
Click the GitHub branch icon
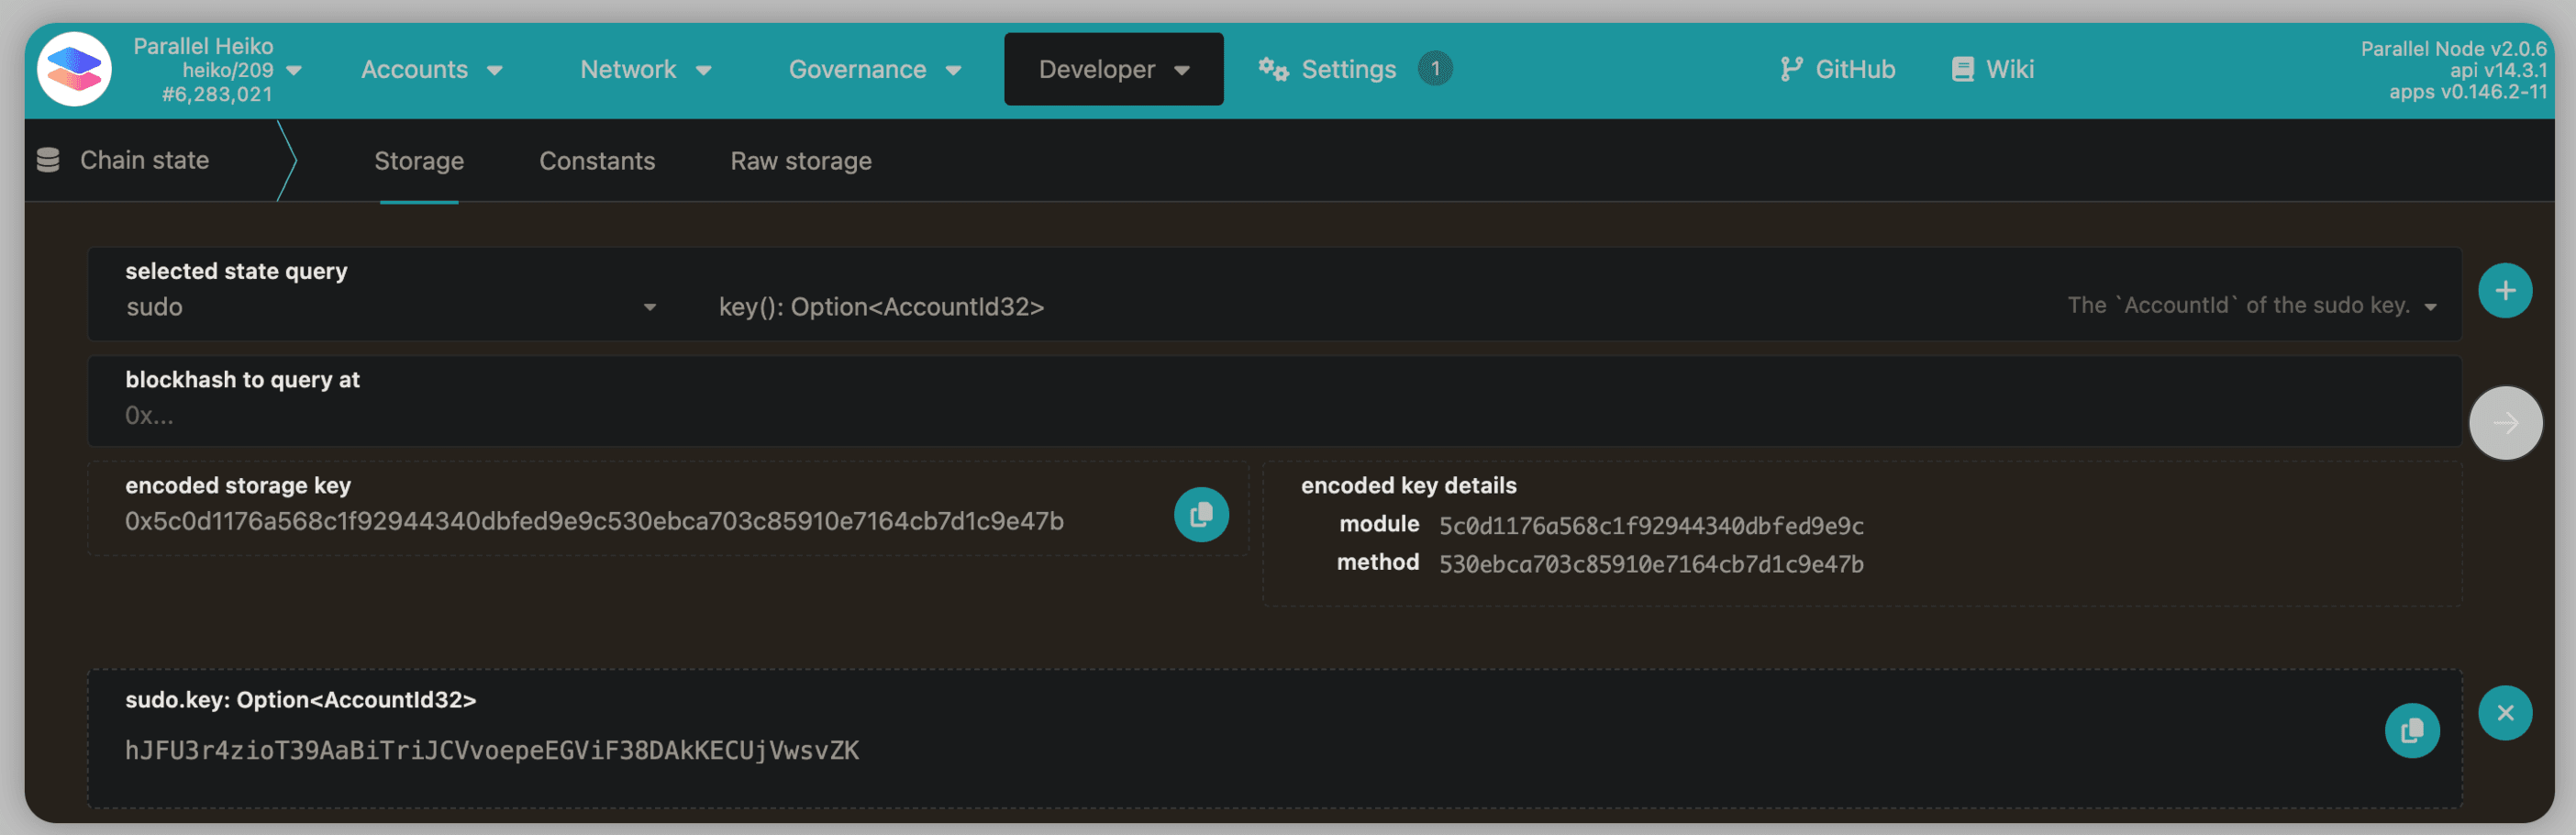1790,69
